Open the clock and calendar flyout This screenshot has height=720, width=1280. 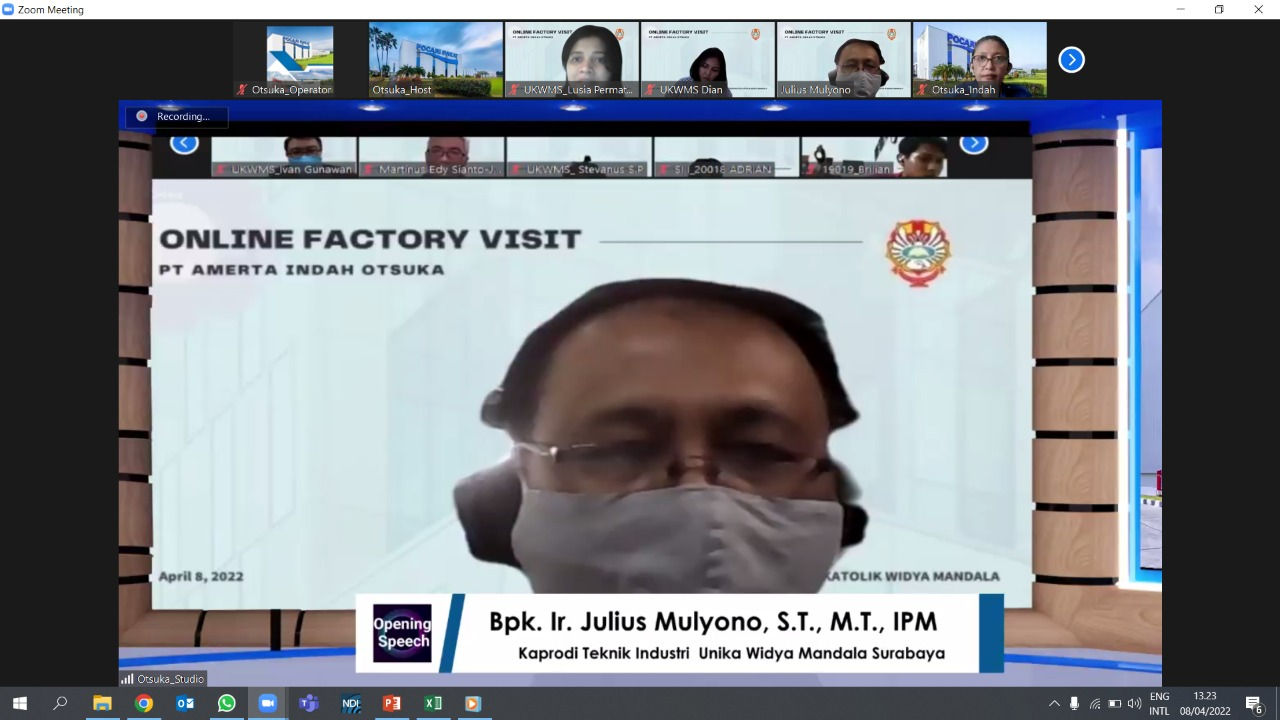[1205, 703]
